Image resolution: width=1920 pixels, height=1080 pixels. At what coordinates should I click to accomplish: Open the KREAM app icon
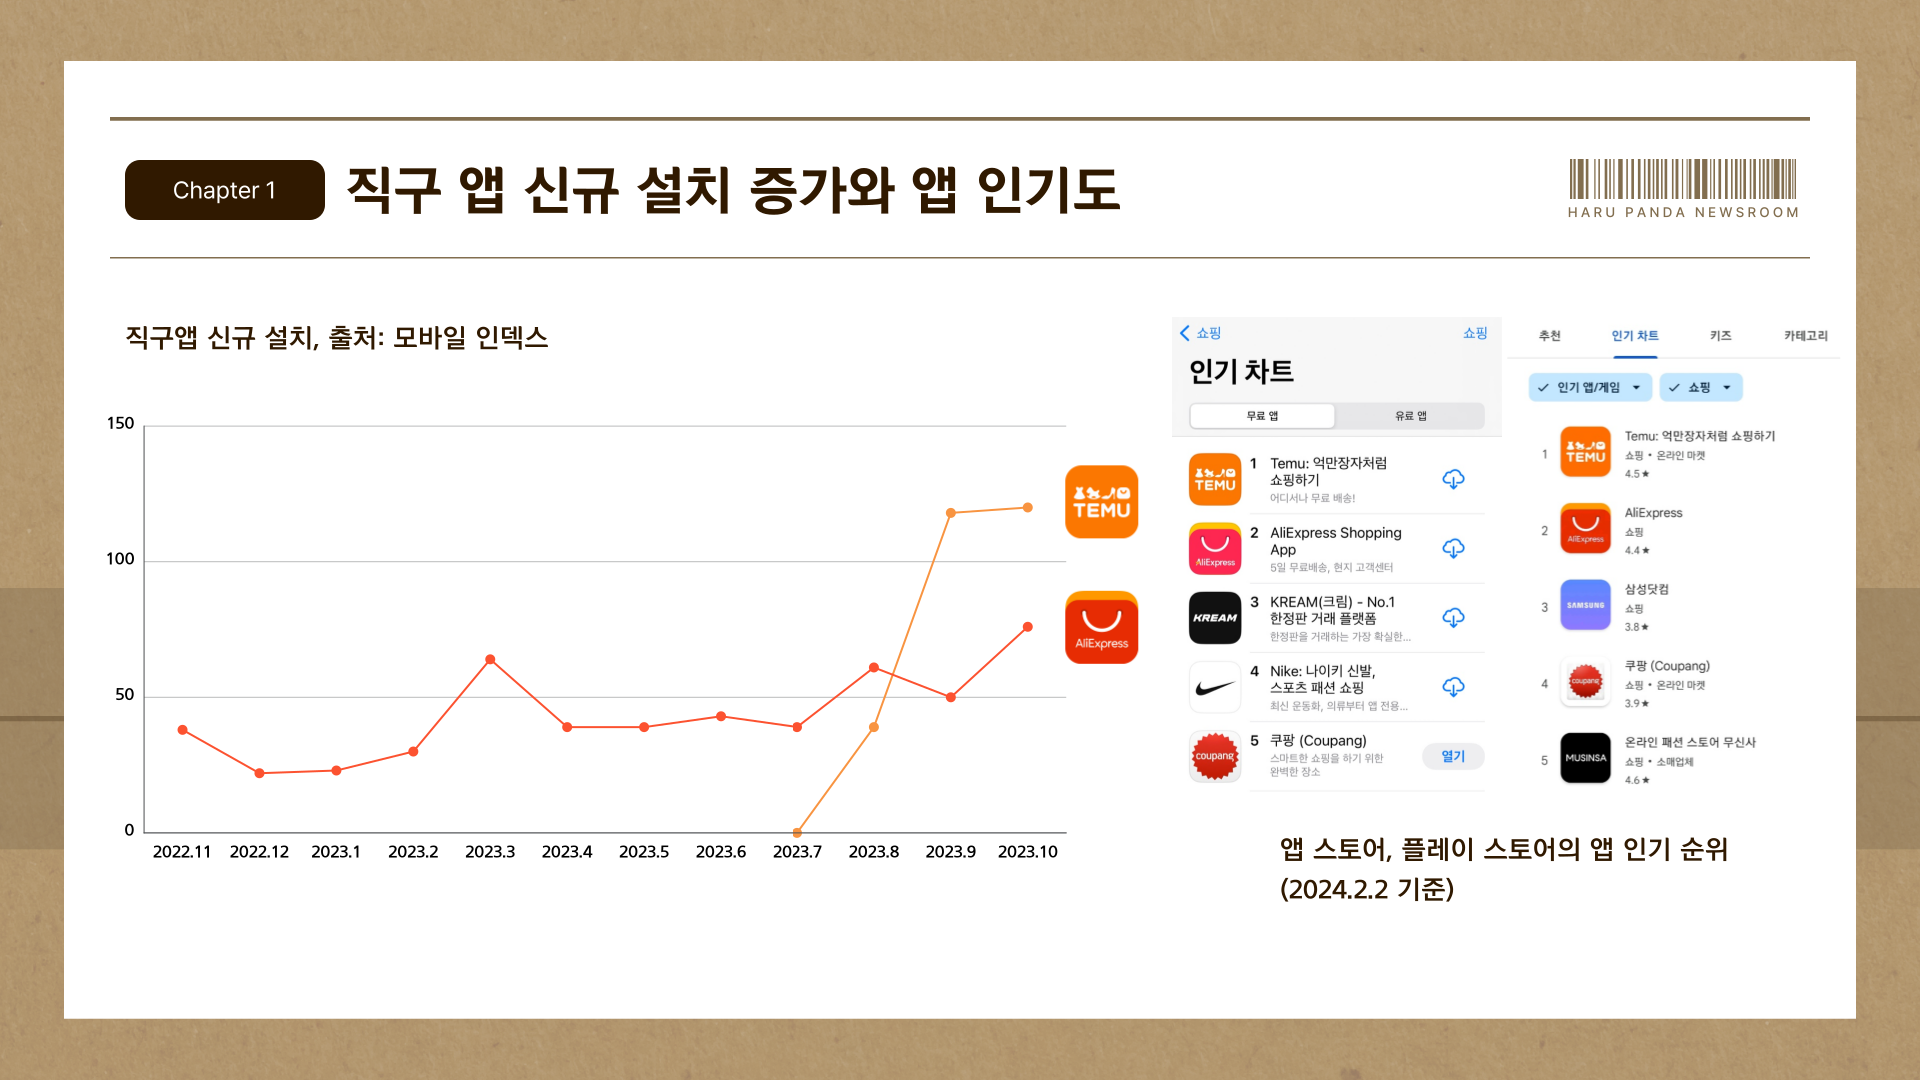[1214, 617]
